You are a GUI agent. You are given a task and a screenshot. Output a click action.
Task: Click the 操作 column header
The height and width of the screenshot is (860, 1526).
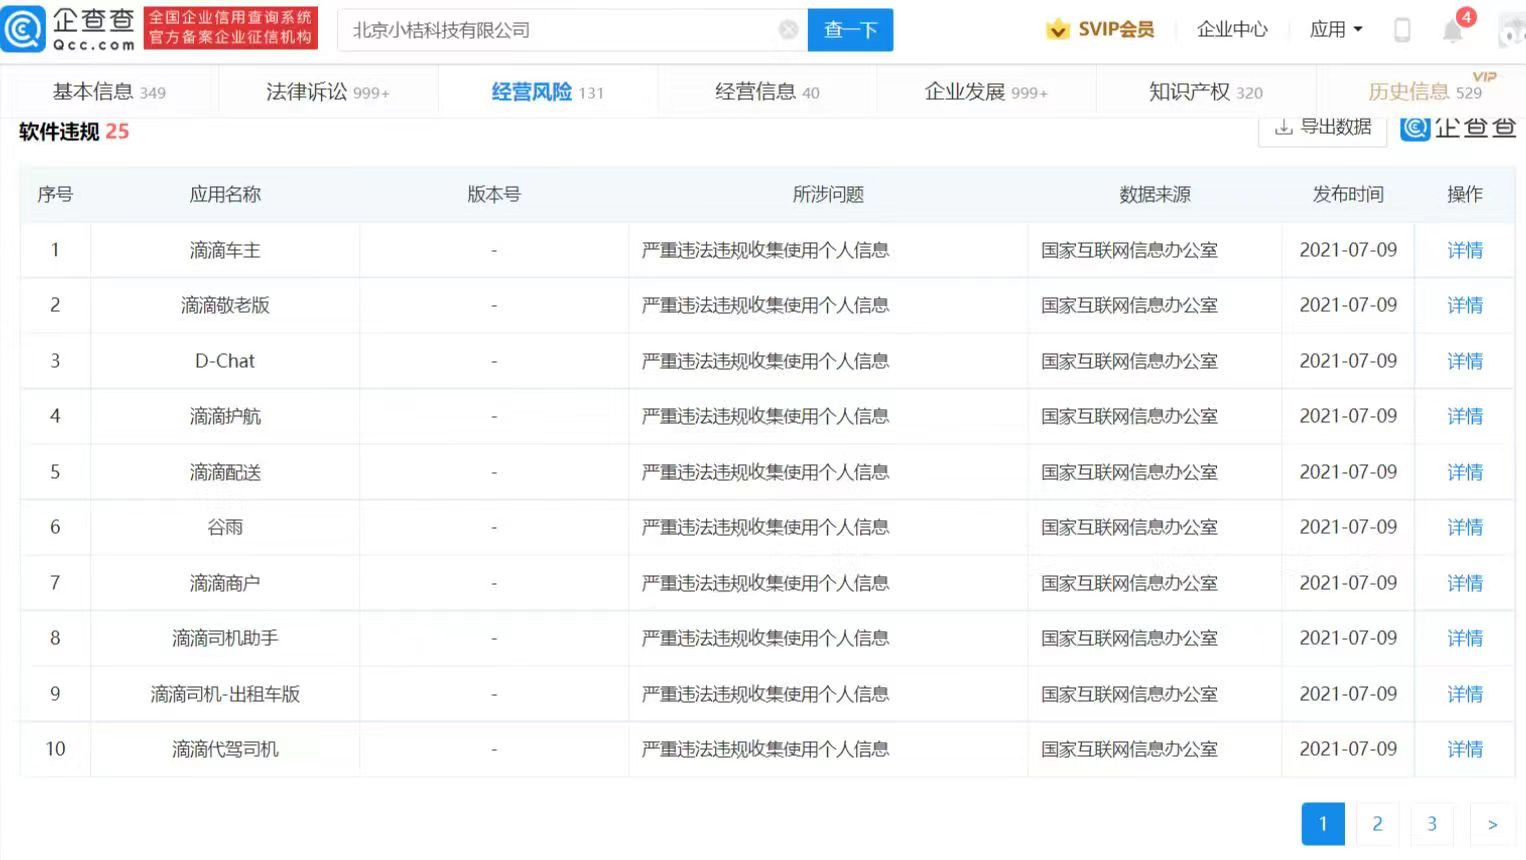click(1465, 194)
